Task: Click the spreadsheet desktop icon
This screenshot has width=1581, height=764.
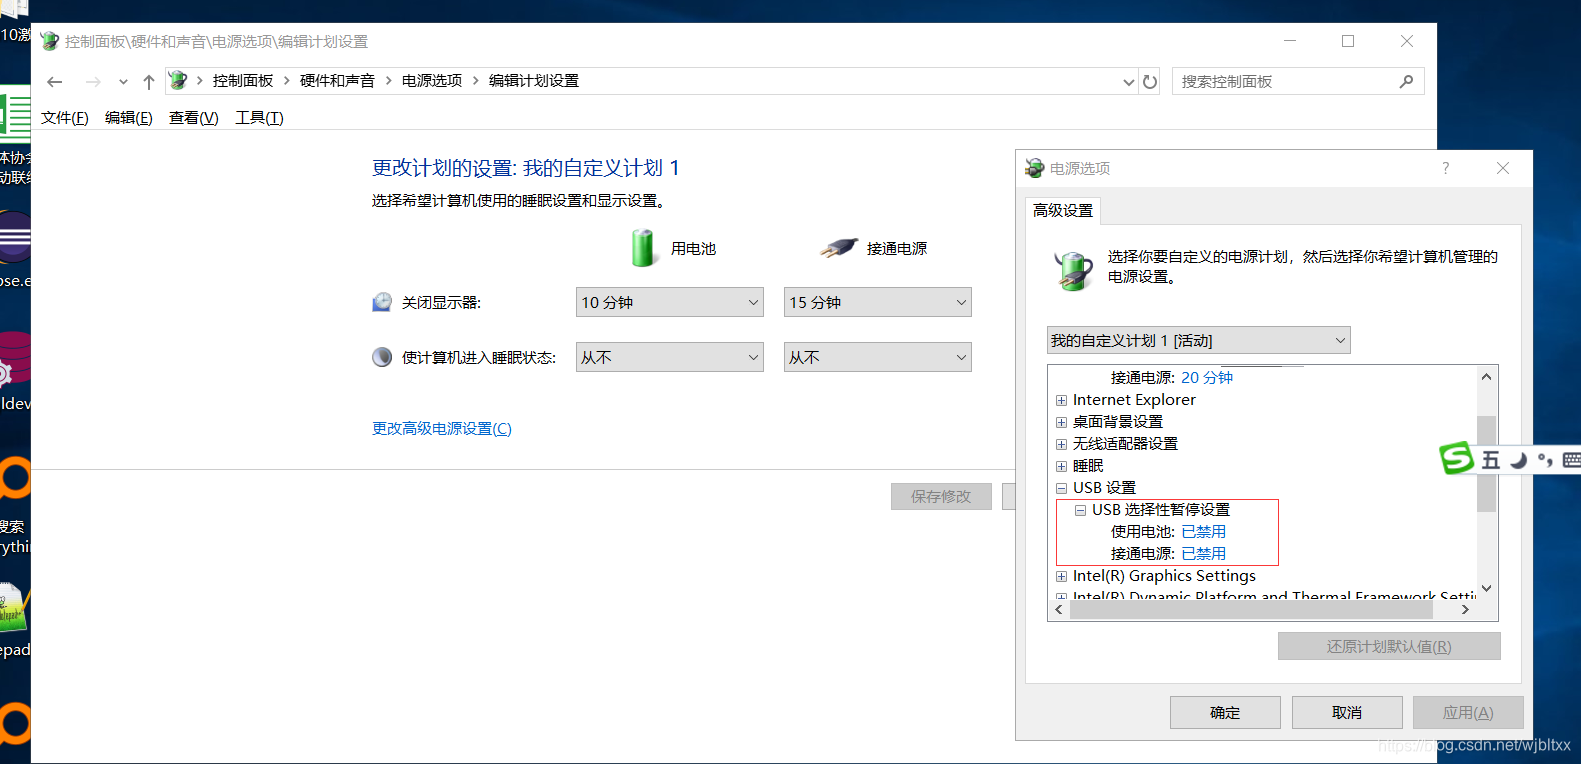Action: (x=14, y=116)
